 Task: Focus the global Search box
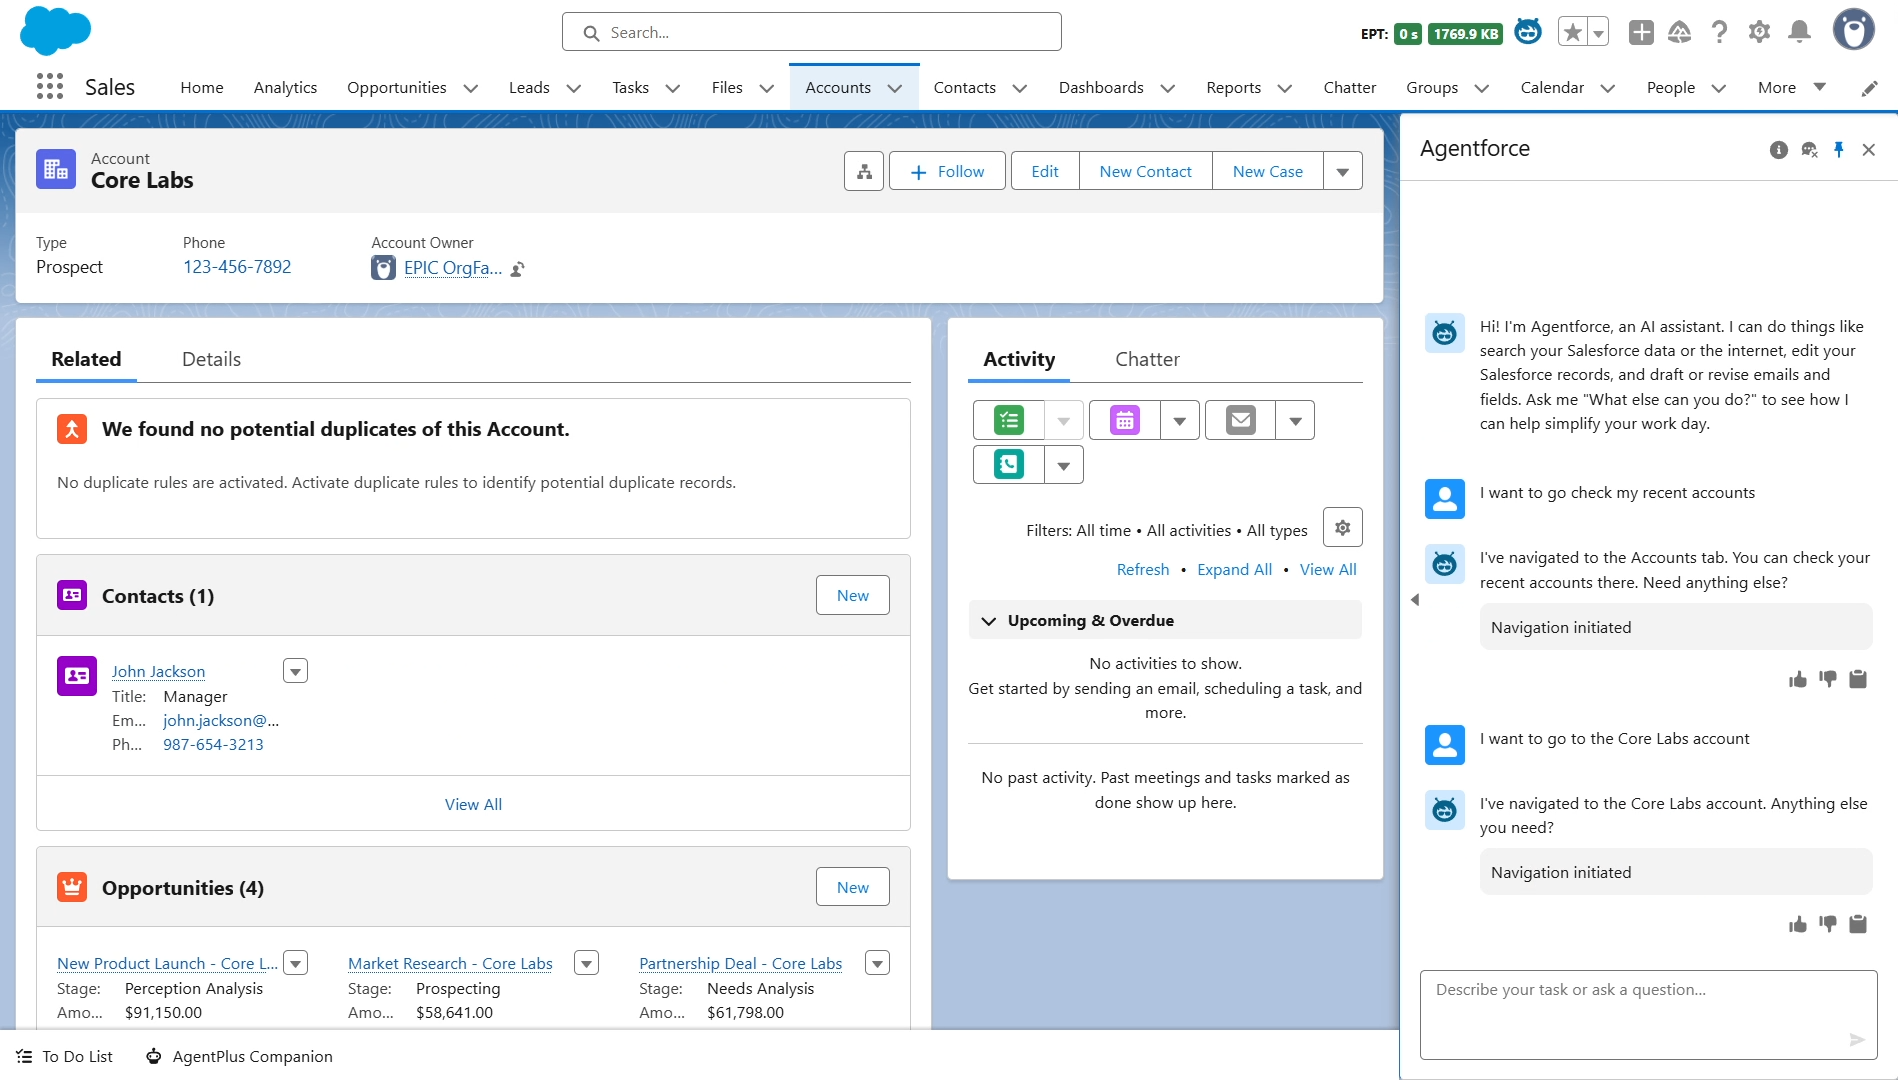[812, 32]
